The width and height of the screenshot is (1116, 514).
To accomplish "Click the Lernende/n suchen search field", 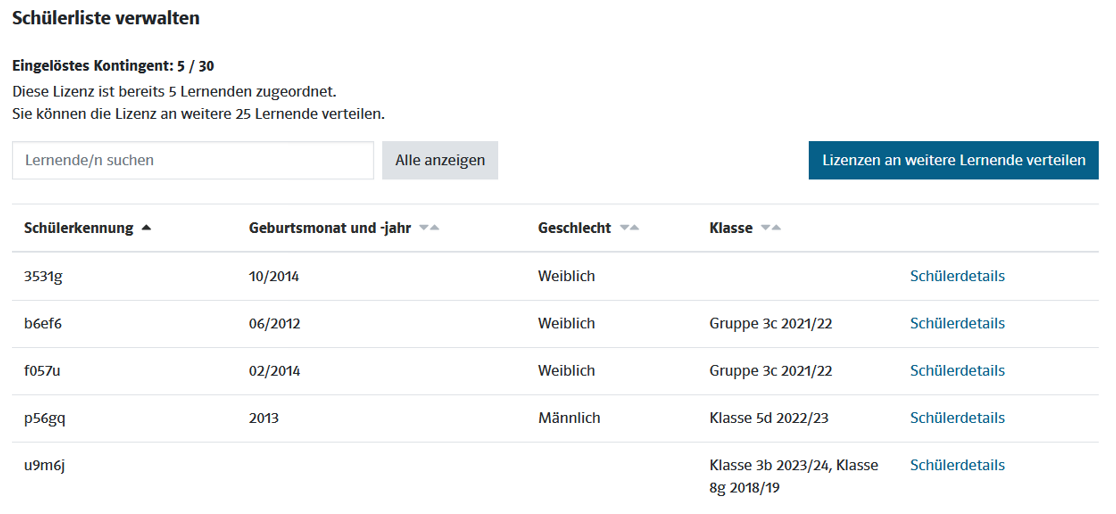I will [x=193, y=160].
